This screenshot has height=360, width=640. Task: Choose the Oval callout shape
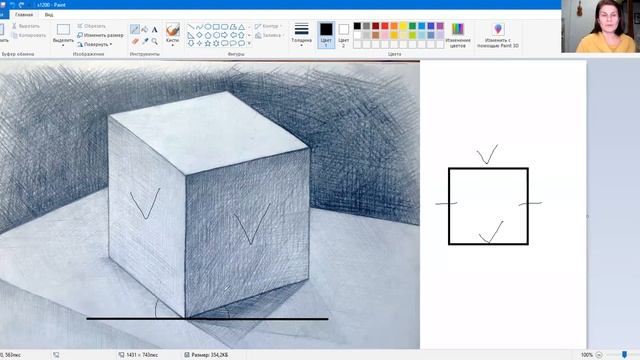point(233,43)
